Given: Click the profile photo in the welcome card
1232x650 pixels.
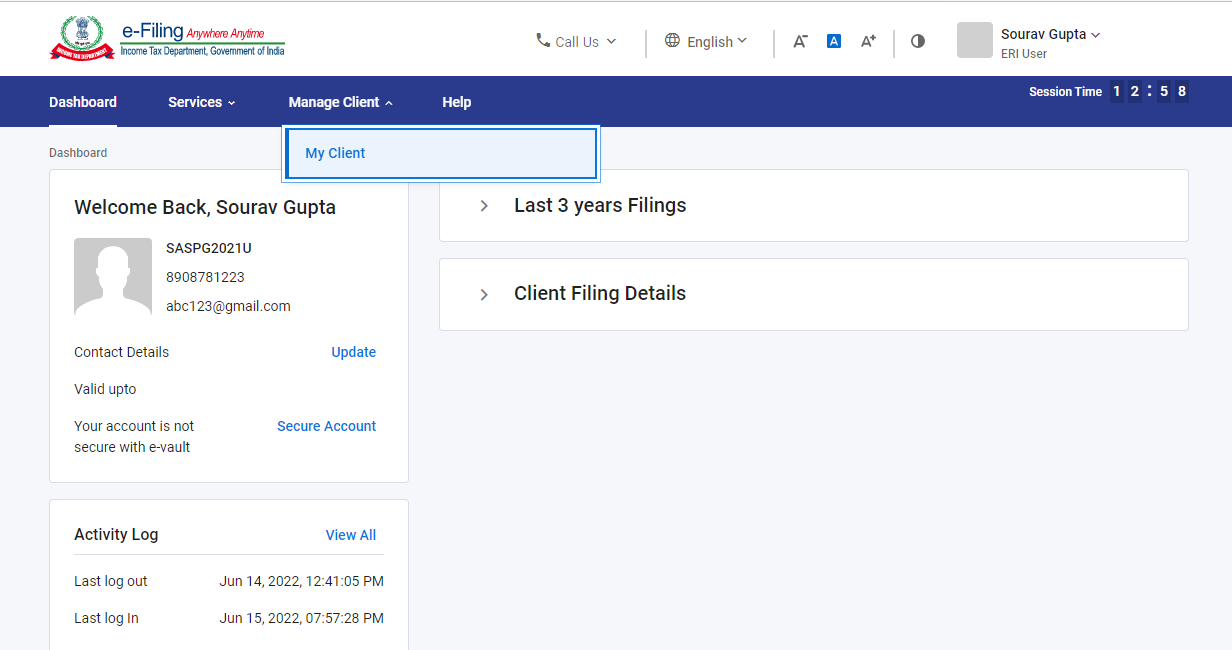Looking at the screenshot, I should click(112, 277).
